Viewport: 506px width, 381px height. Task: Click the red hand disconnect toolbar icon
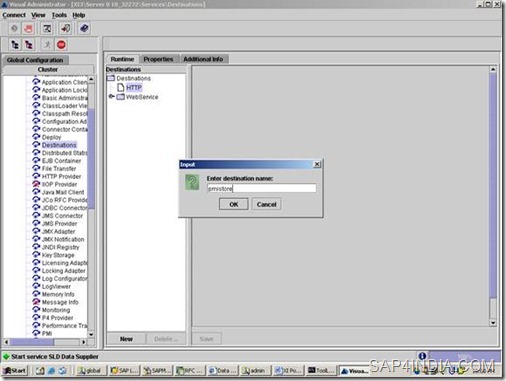click(29, 29)
